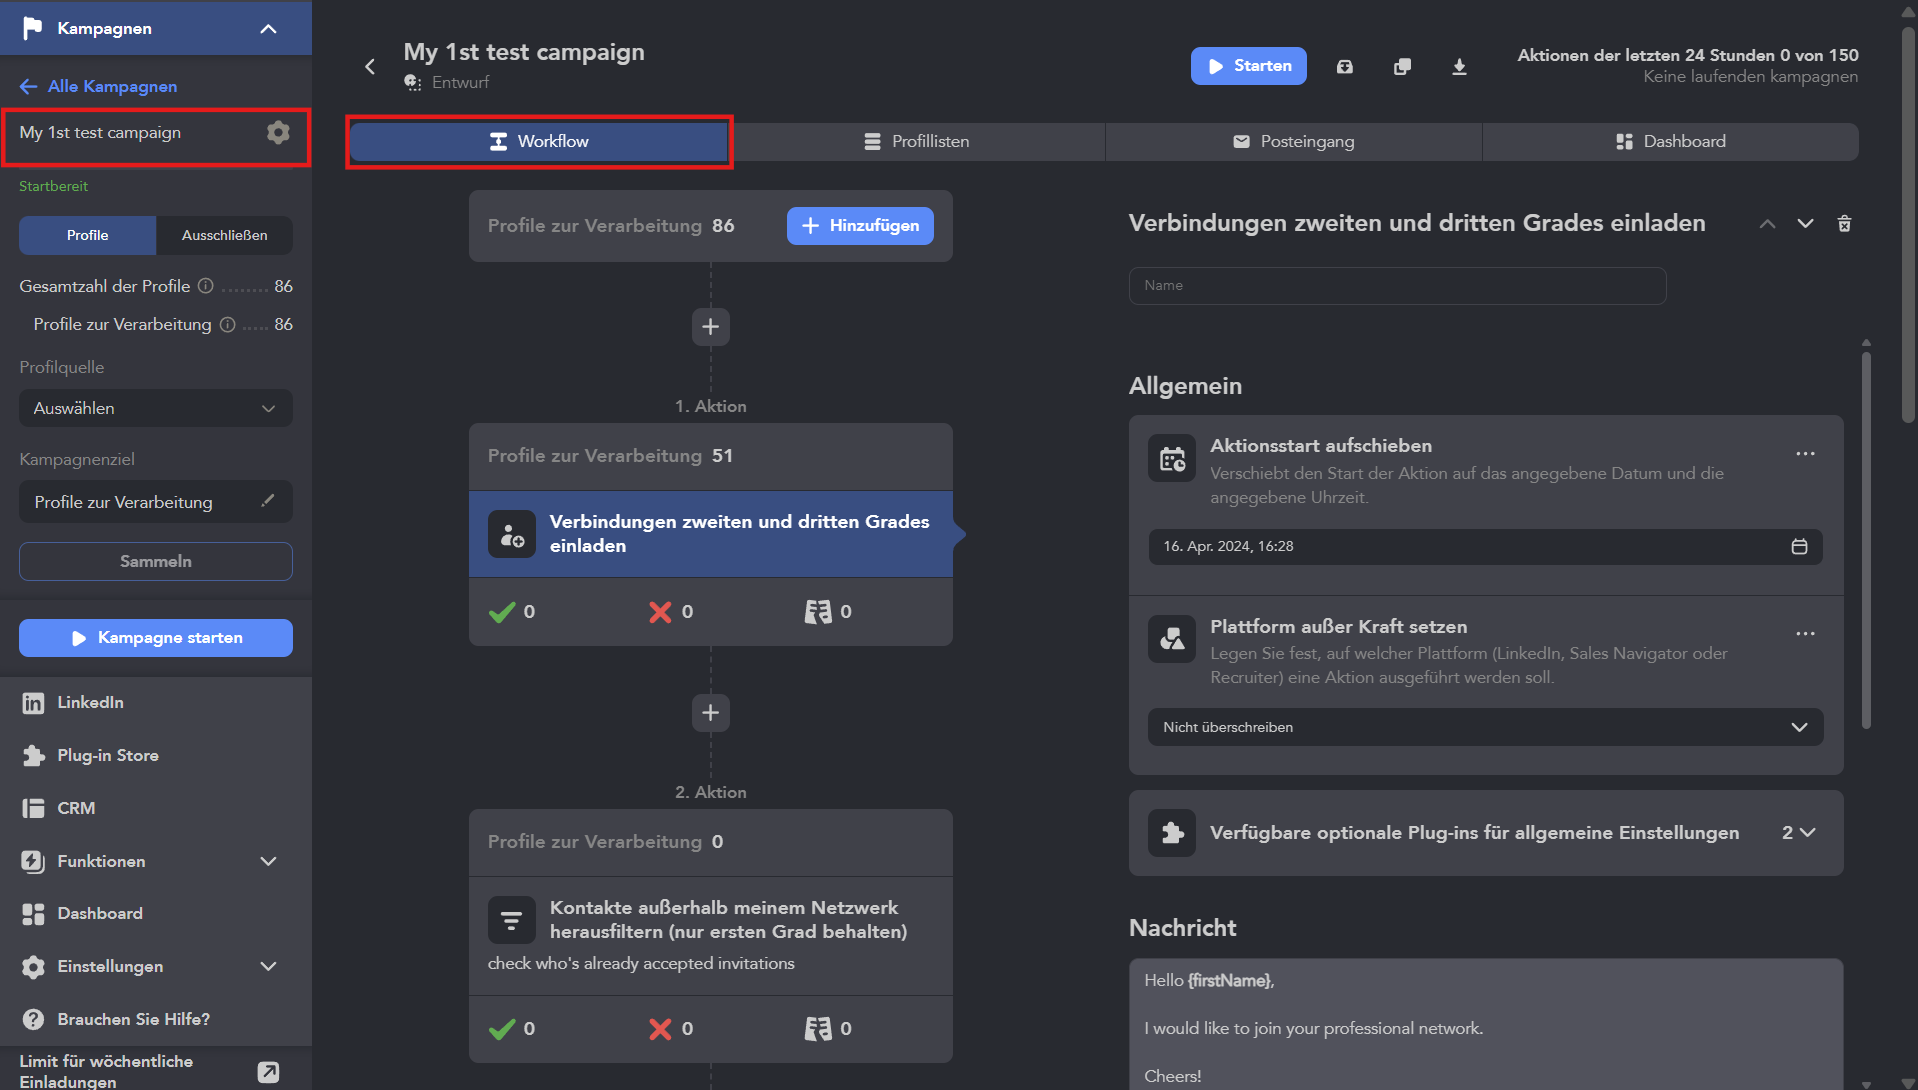Open Profilquelle Auswählen dropdown
The image size is (1918, 1090).
[x=156, y=408]
